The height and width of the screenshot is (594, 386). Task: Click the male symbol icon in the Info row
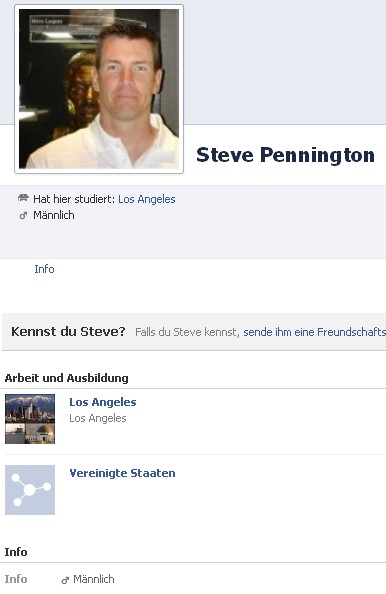[65, 580]
